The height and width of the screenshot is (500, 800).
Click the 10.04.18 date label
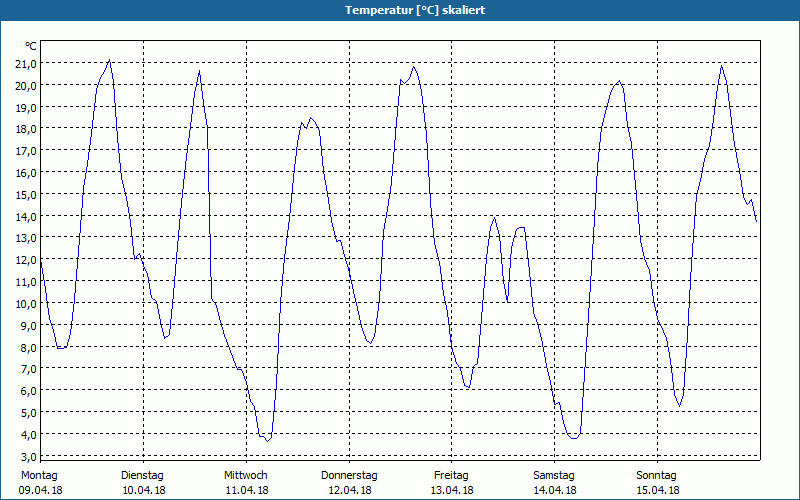coord(144,491)
